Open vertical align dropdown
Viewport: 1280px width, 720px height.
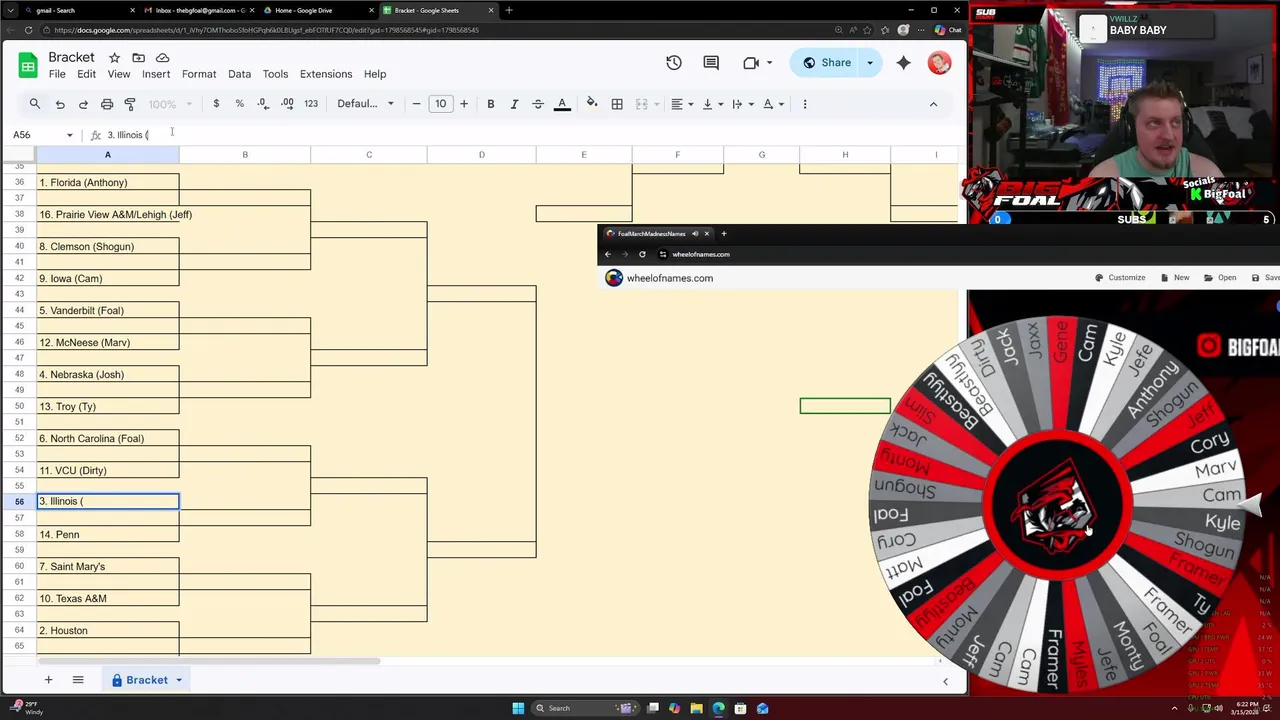[x=712, y=104]
